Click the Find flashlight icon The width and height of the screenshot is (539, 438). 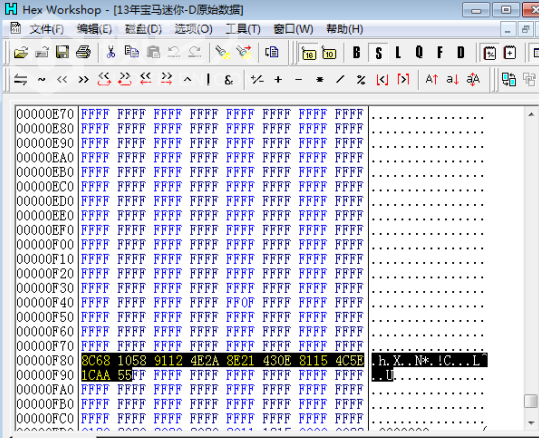point(222,52)
